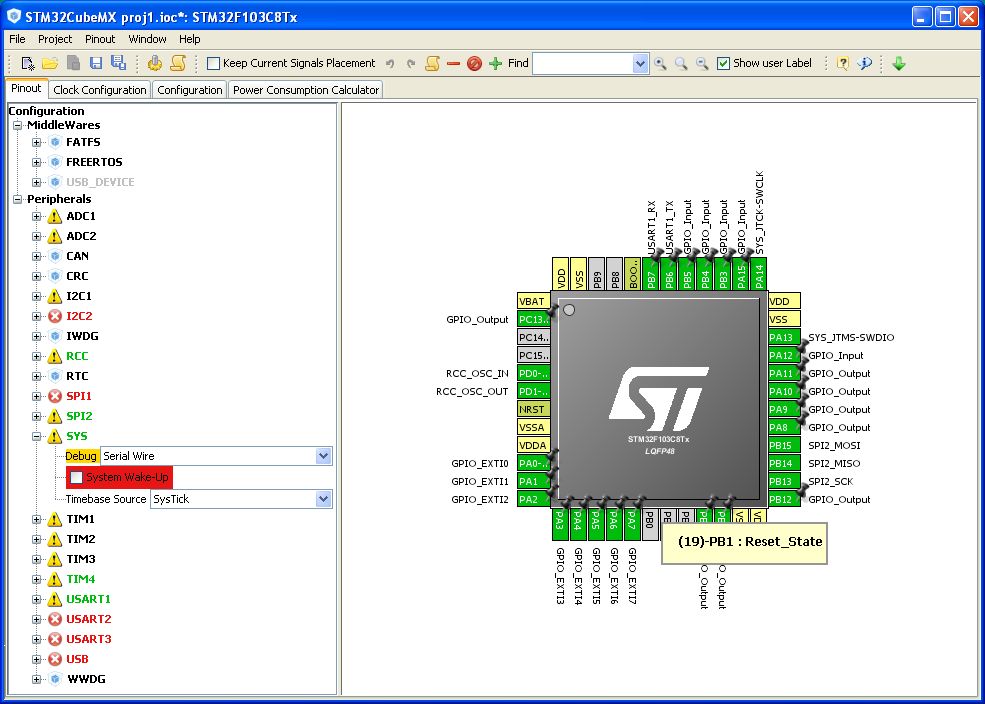Open the Pinout menu
Viewport: 985px width, 704px height.
point(100,39)
